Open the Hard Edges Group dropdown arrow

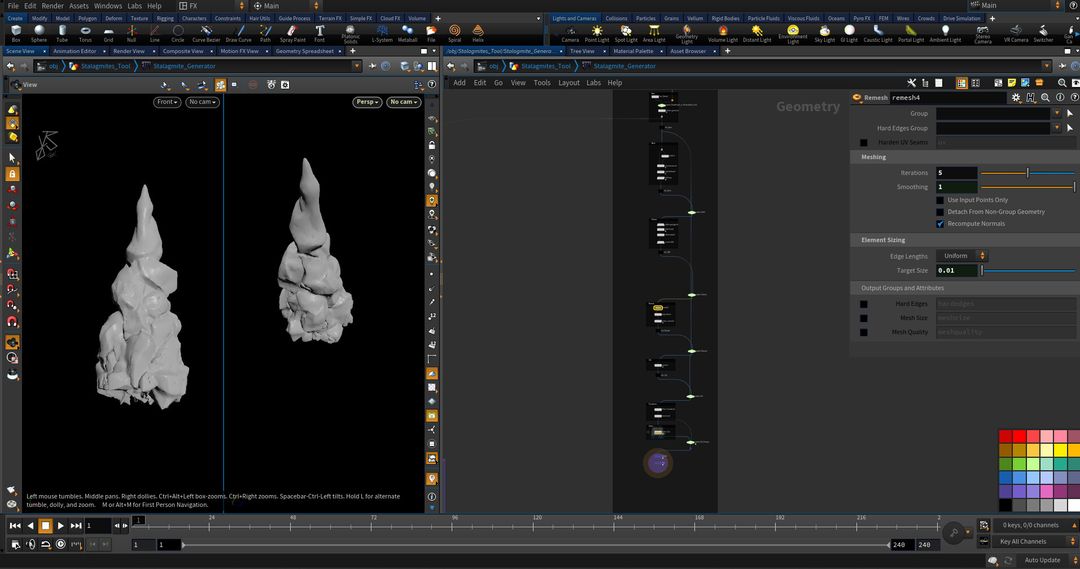[x=1057, y=128]
